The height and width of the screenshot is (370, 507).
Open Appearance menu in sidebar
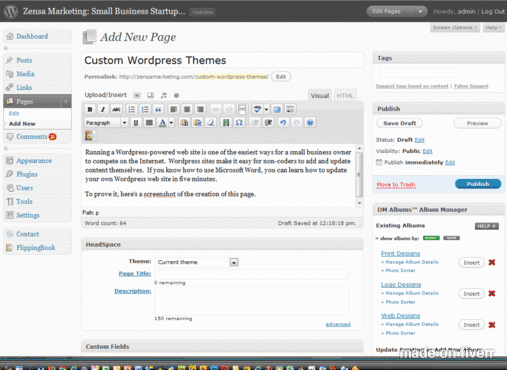pyautogui.click(x=34, y=161)
